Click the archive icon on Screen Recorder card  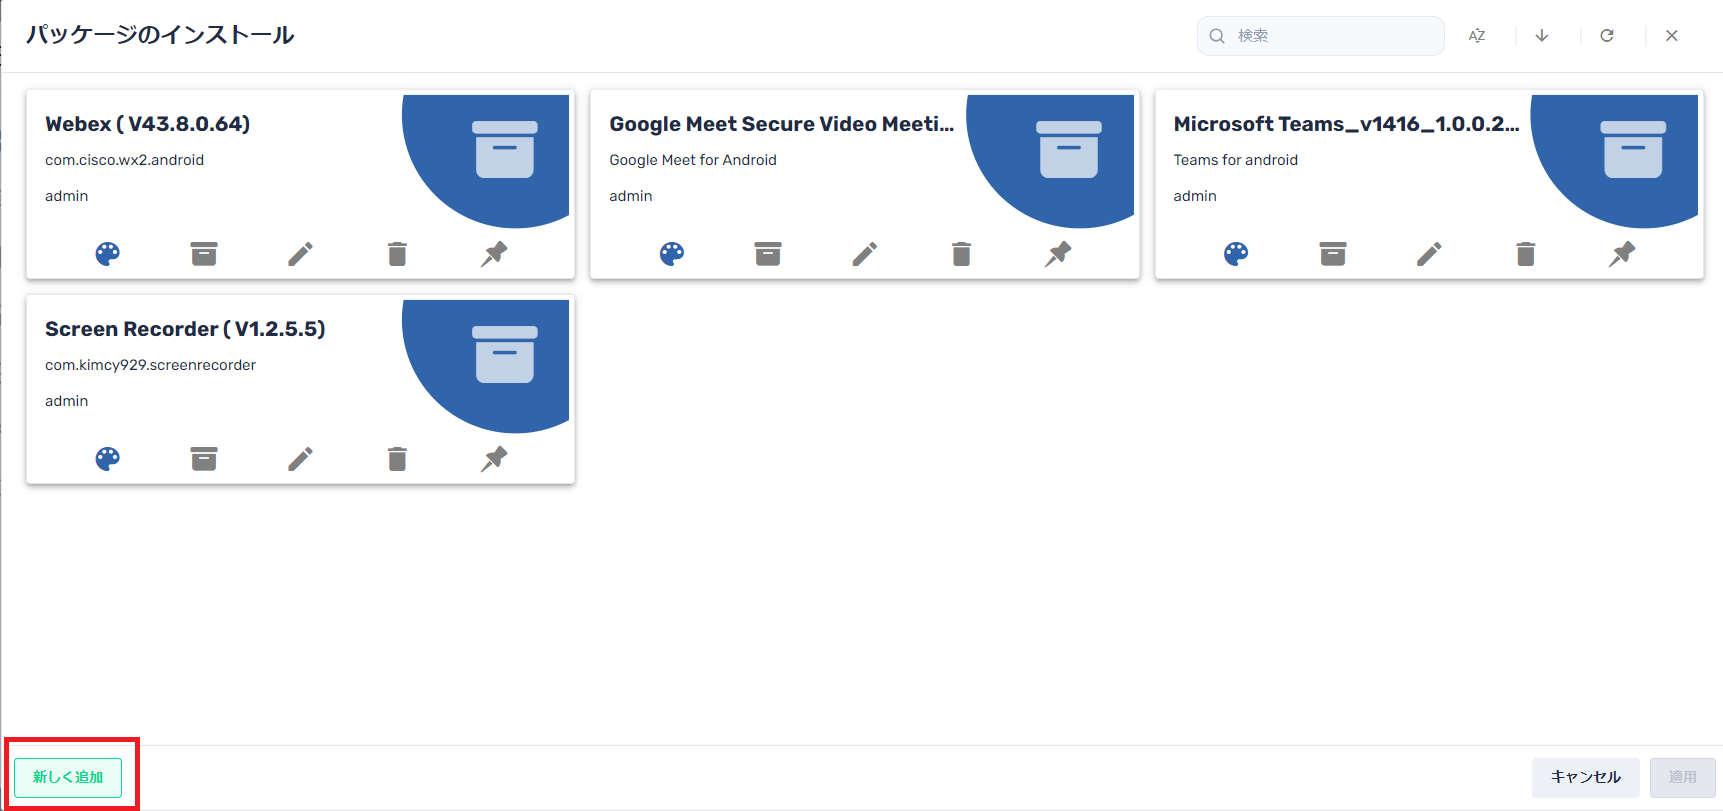[204, 459]
